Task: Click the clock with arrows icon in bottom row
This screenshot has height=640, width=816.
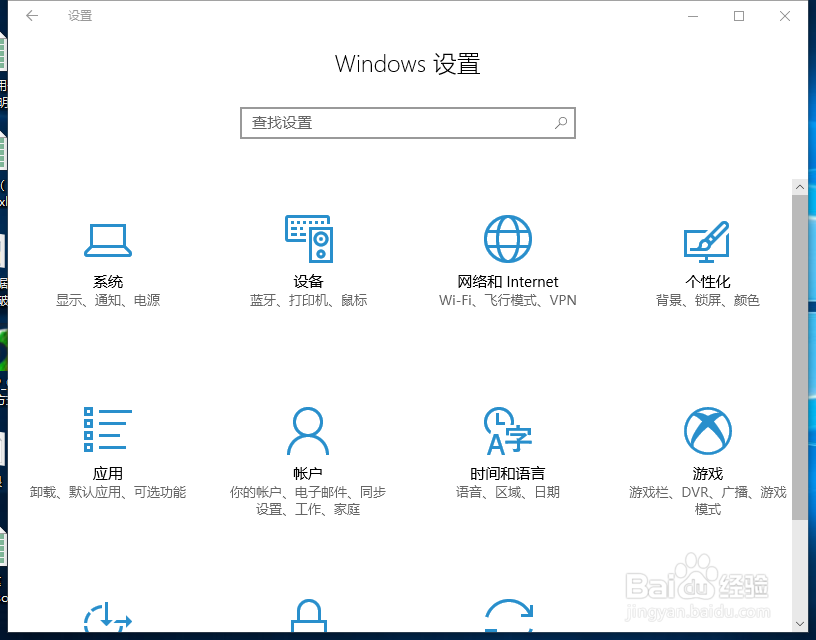Action: pos(108,617)
